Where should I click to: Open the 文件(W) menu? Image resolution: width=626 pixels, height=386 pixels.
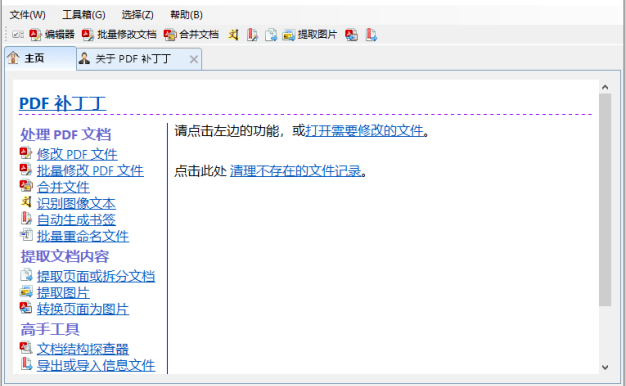[x=28, y=15]
